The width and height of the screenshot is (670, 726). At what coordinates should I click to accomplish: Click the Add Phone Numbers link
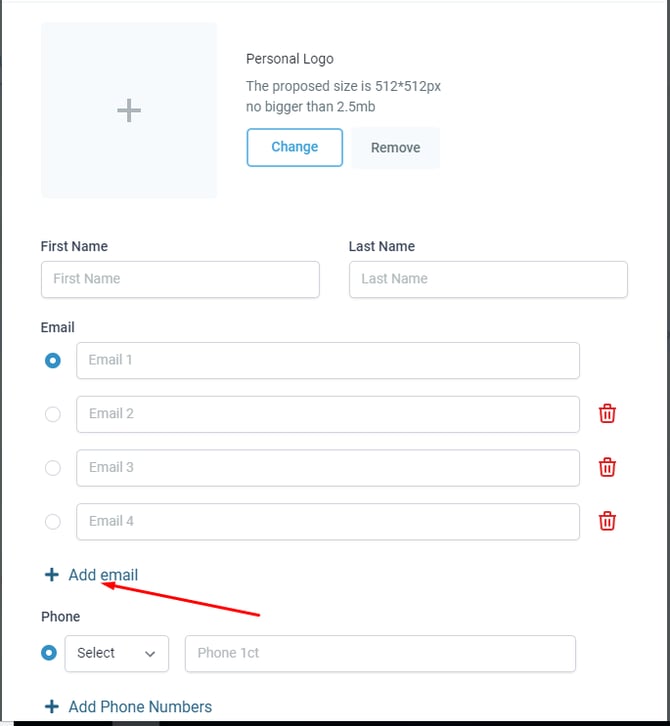point(140,707)
